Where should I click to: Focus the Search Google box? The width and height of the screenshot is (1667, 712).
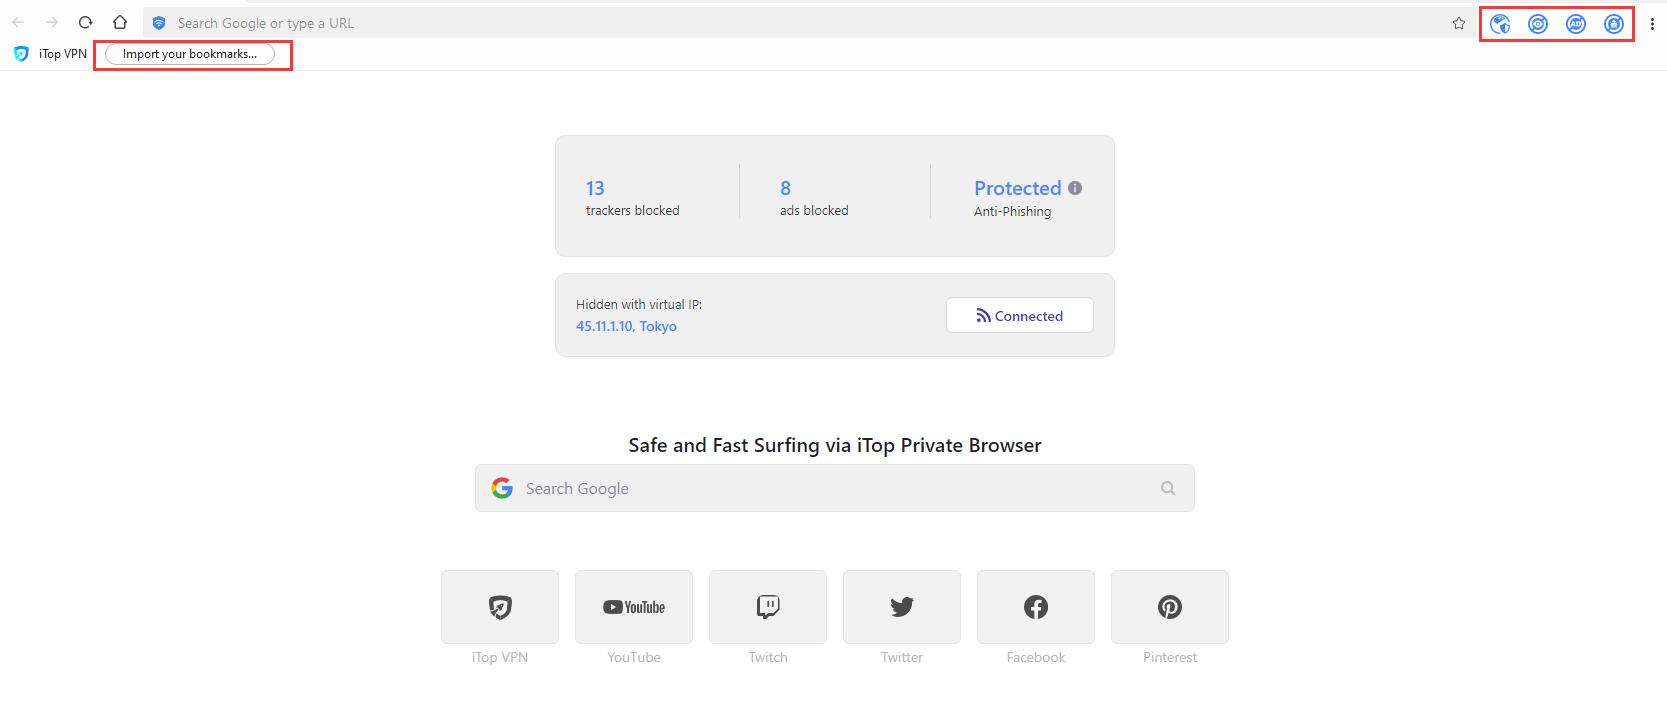[835, 488]
